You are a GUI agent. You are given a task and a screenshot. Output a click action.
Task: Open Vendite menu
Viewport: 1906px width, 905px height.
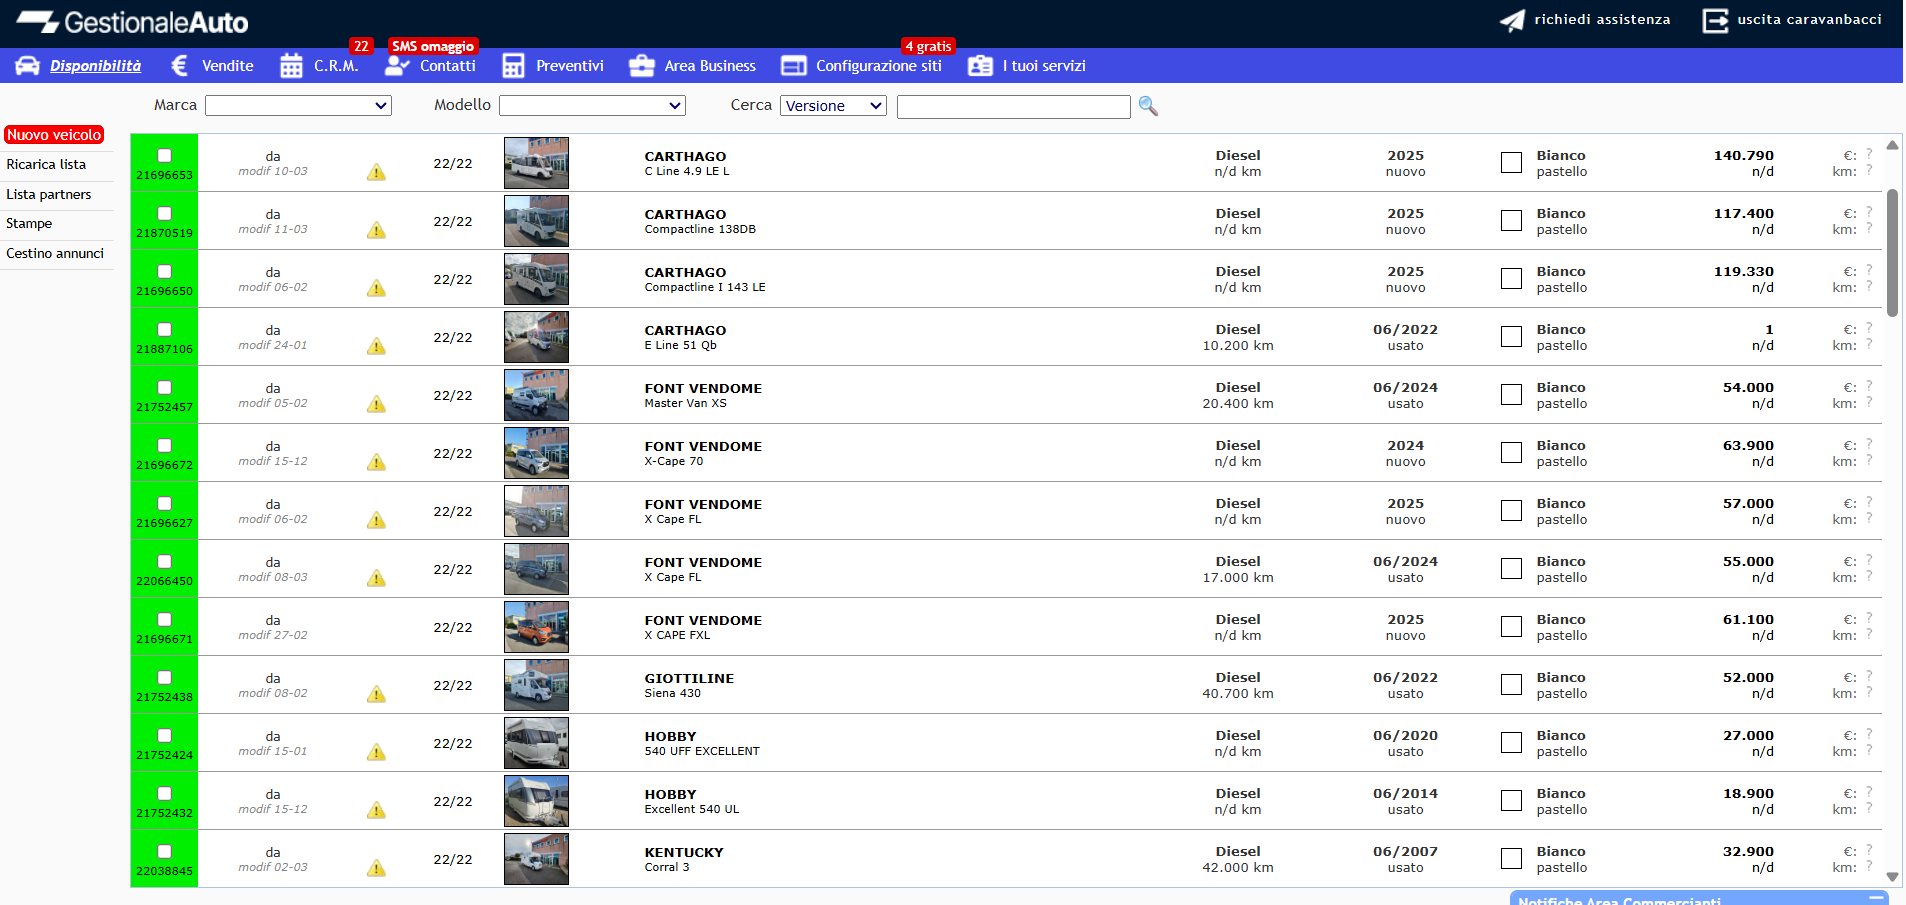point(228,66)
